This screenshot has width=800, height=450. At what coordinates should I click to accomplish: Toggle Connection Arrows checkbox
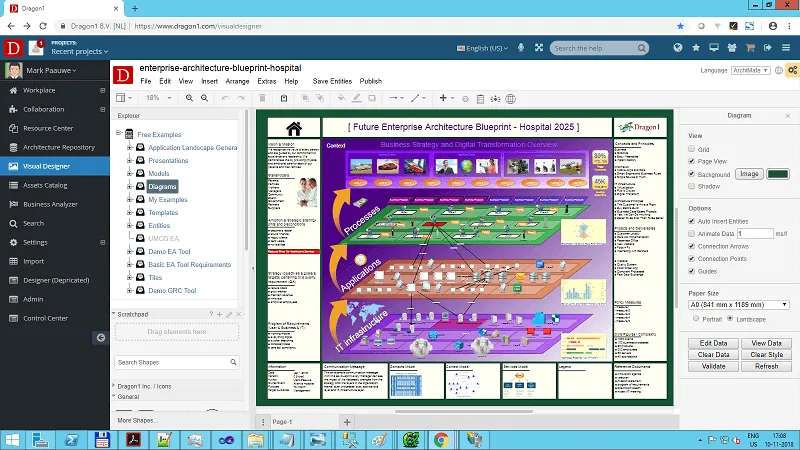coord(691,246)
